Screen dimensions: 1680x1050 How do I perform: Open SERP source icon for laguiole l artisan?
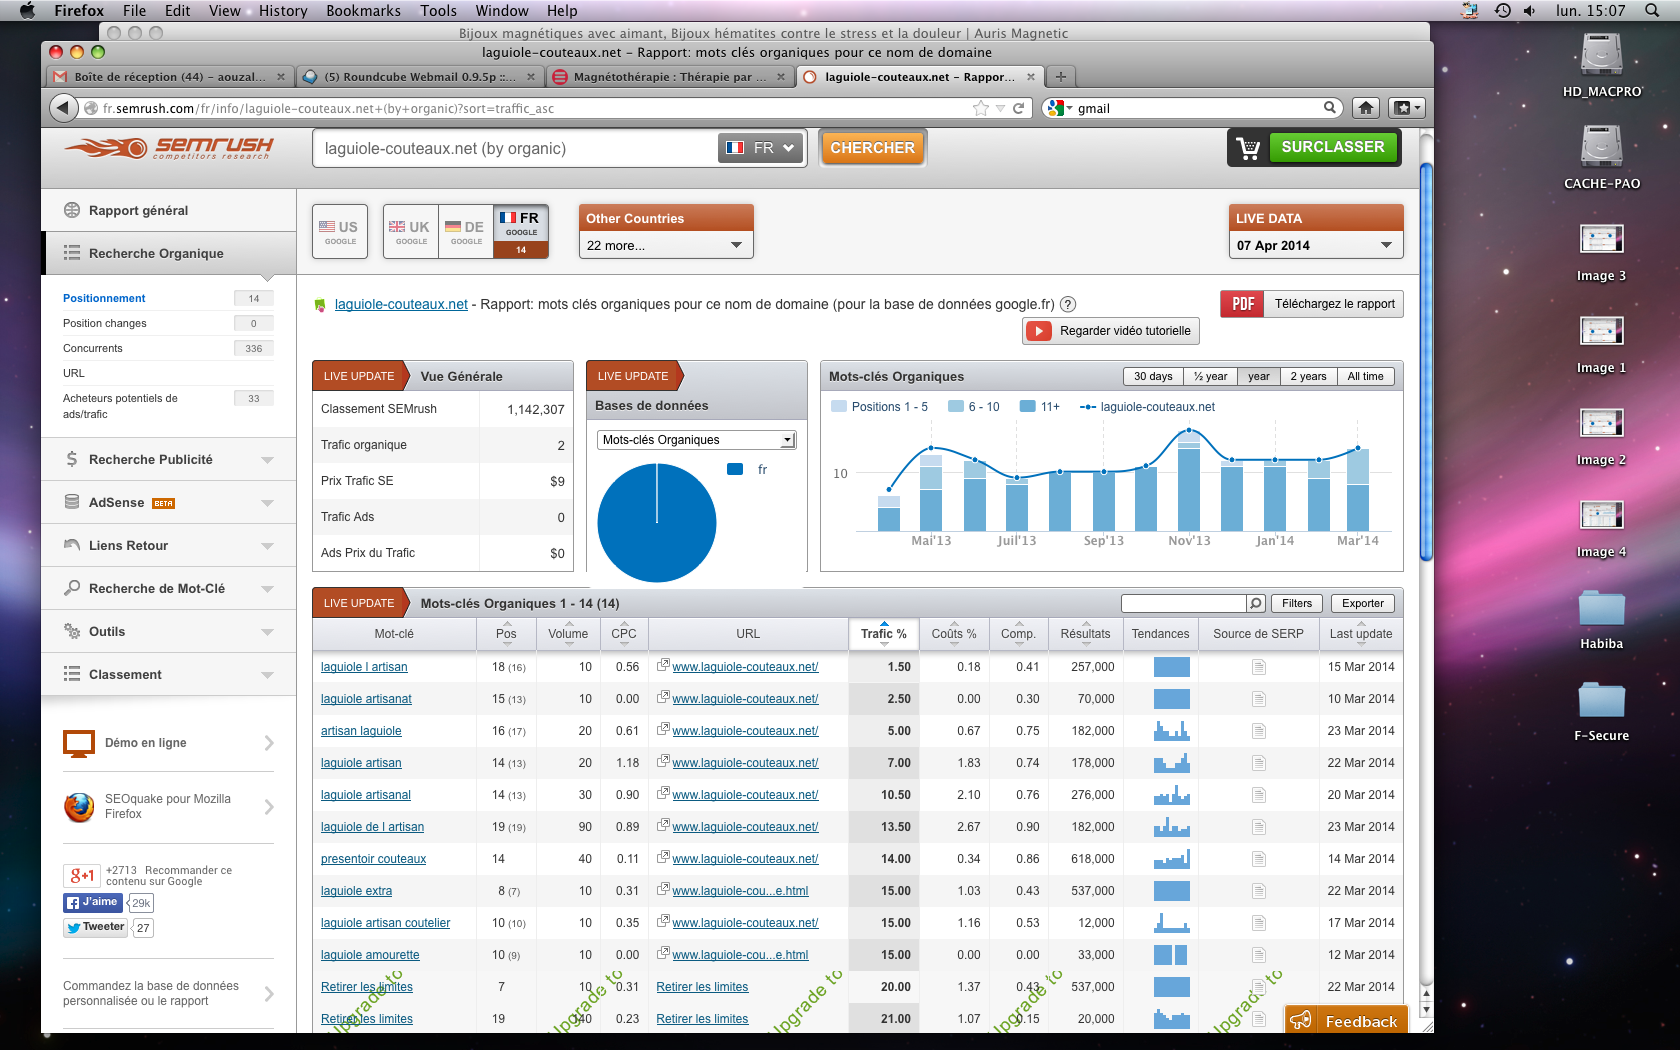1258,667
